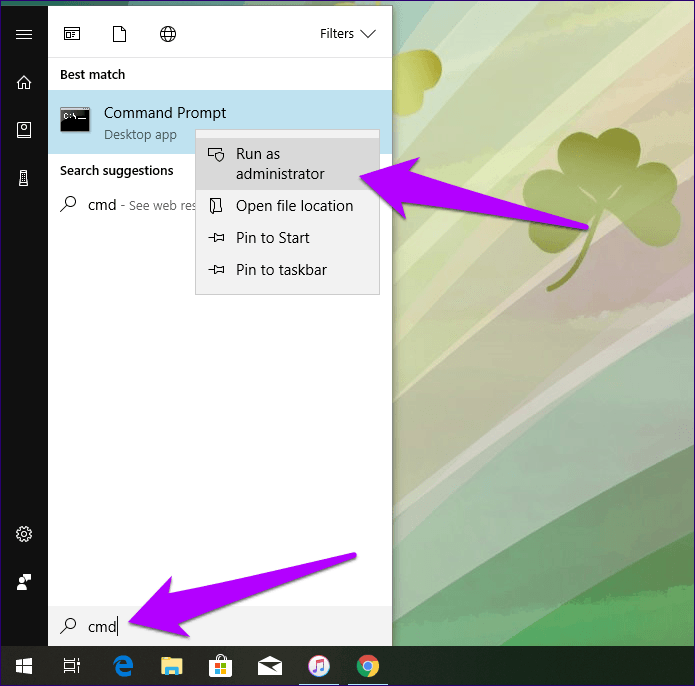Image resolution: width=695 pixels, height=686 pixels.
Task: Launch Microsoft Edge from taskbar
Action: pos(123,666)
